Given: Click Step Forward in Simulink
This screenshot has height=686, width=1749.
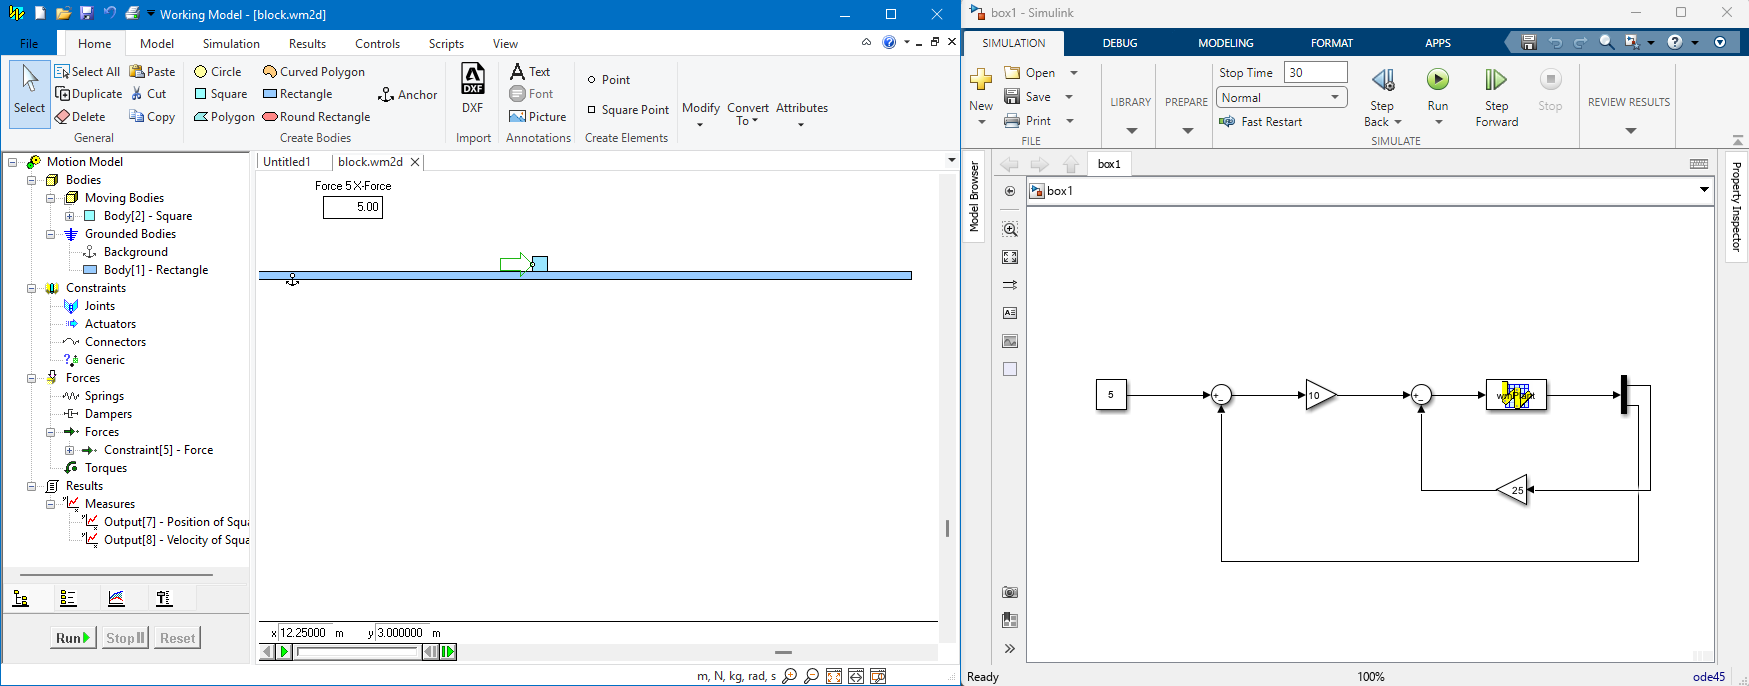Looking at the screenshot, I should [1496, 97].
